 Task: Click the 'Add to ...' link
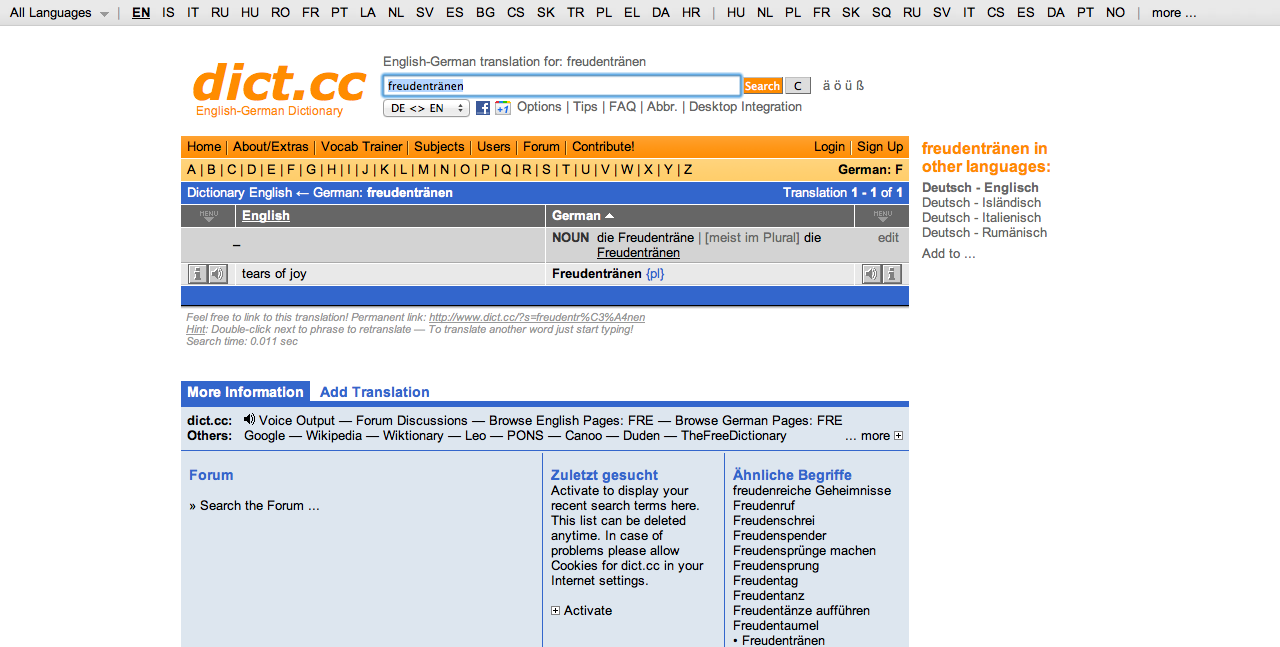point(949,254)
